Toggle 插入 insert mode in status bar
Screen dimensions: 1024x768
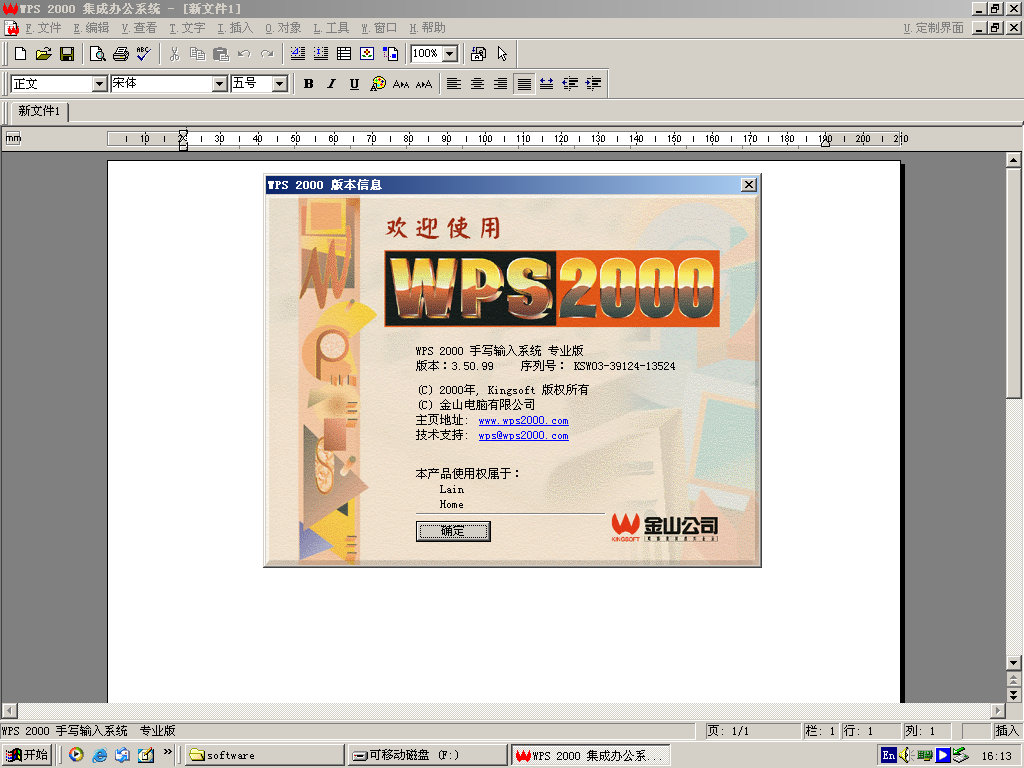click(1006, 731)
